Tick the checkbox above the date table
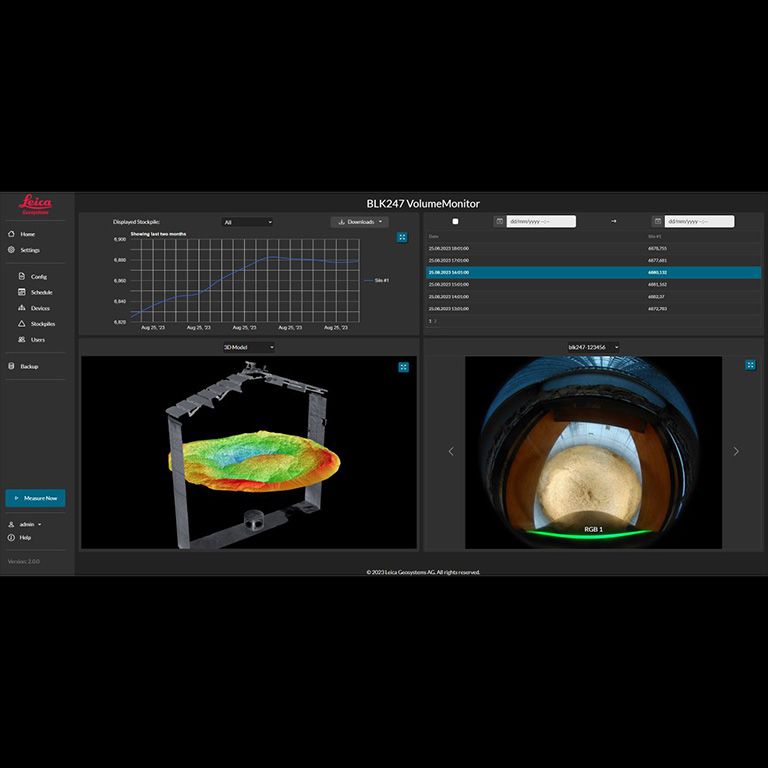 [x=456, y=222]
